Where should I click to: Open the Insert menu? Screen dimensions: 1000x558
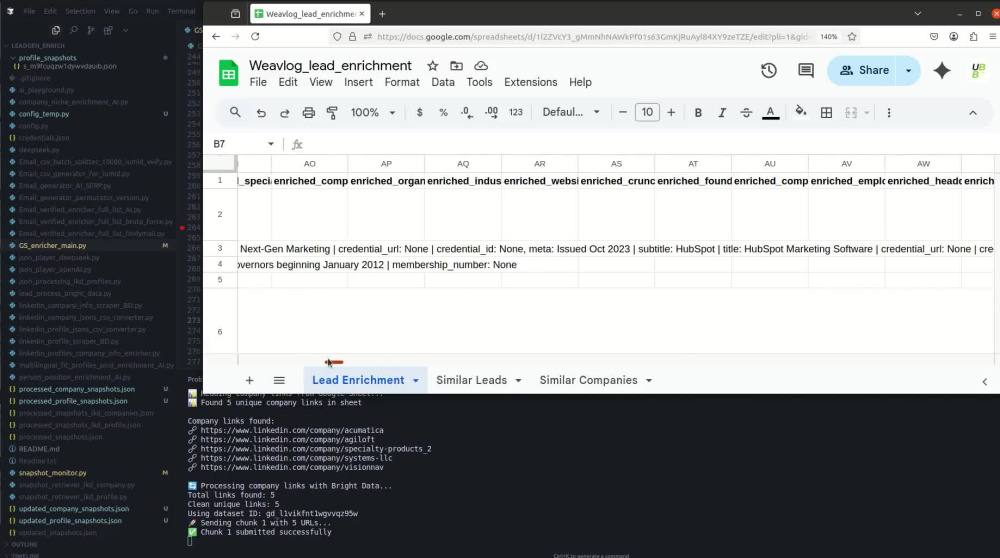[x=358, y=82]
